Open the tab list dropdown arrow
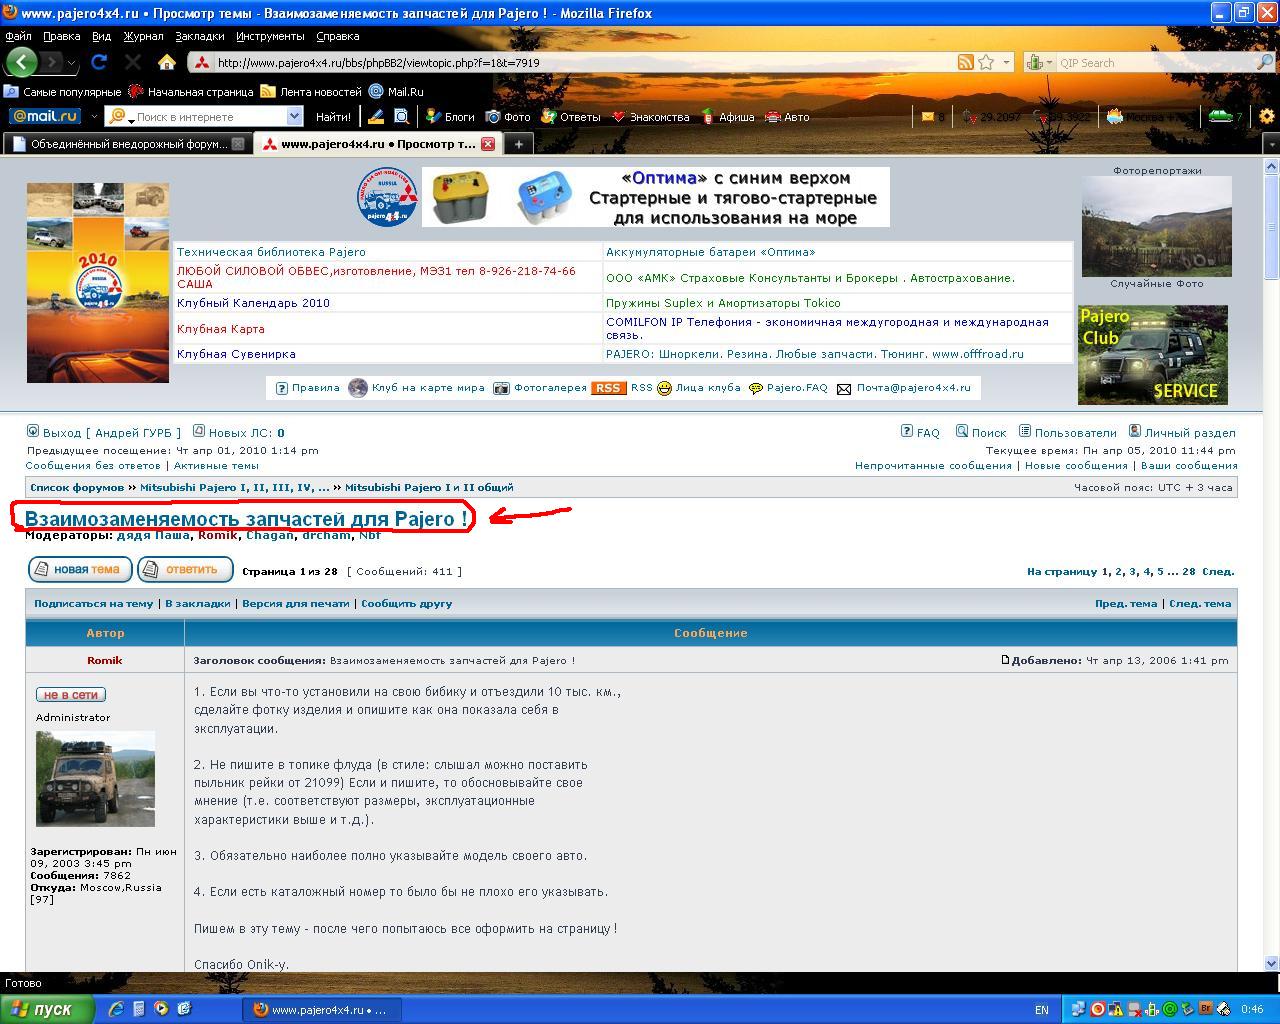The image size is (1280, 1024). [1271, 144]
